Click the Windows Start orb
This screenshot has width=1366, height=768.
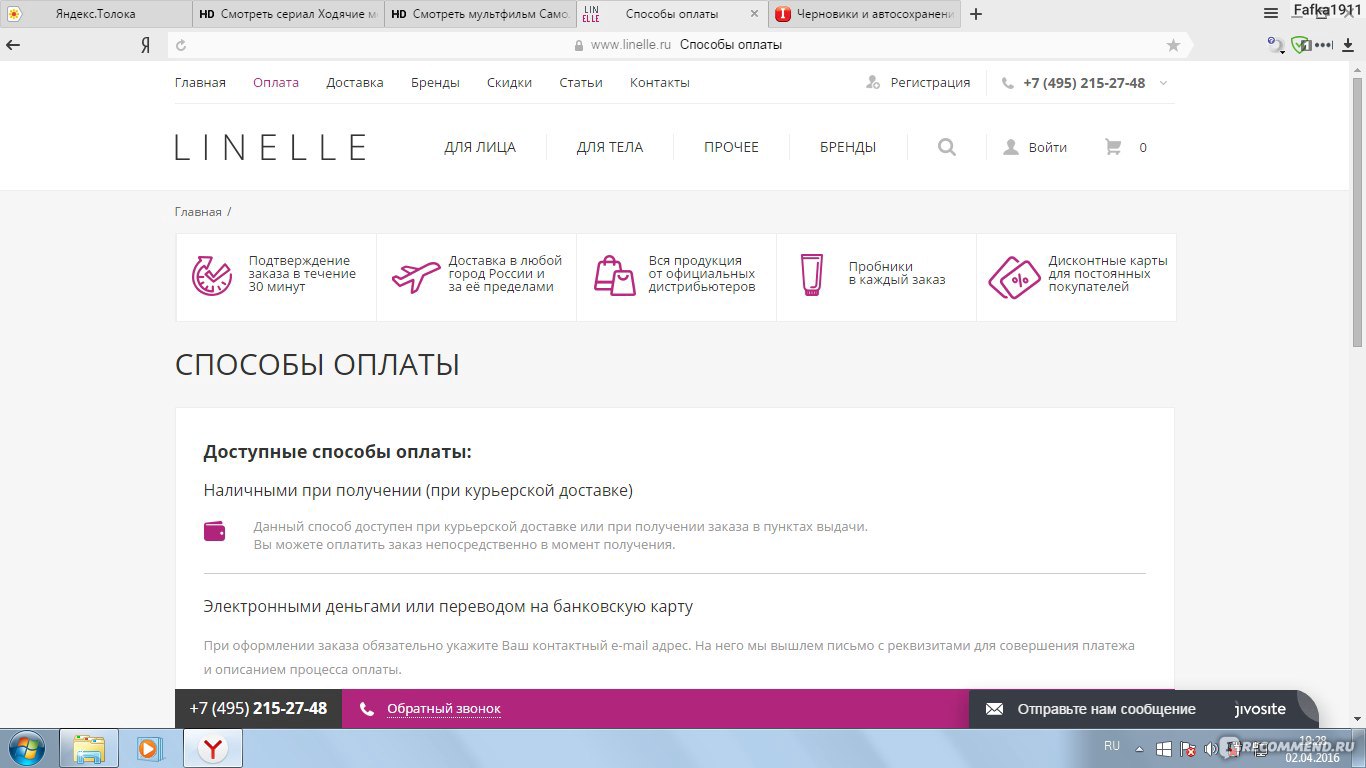[26, 748]
